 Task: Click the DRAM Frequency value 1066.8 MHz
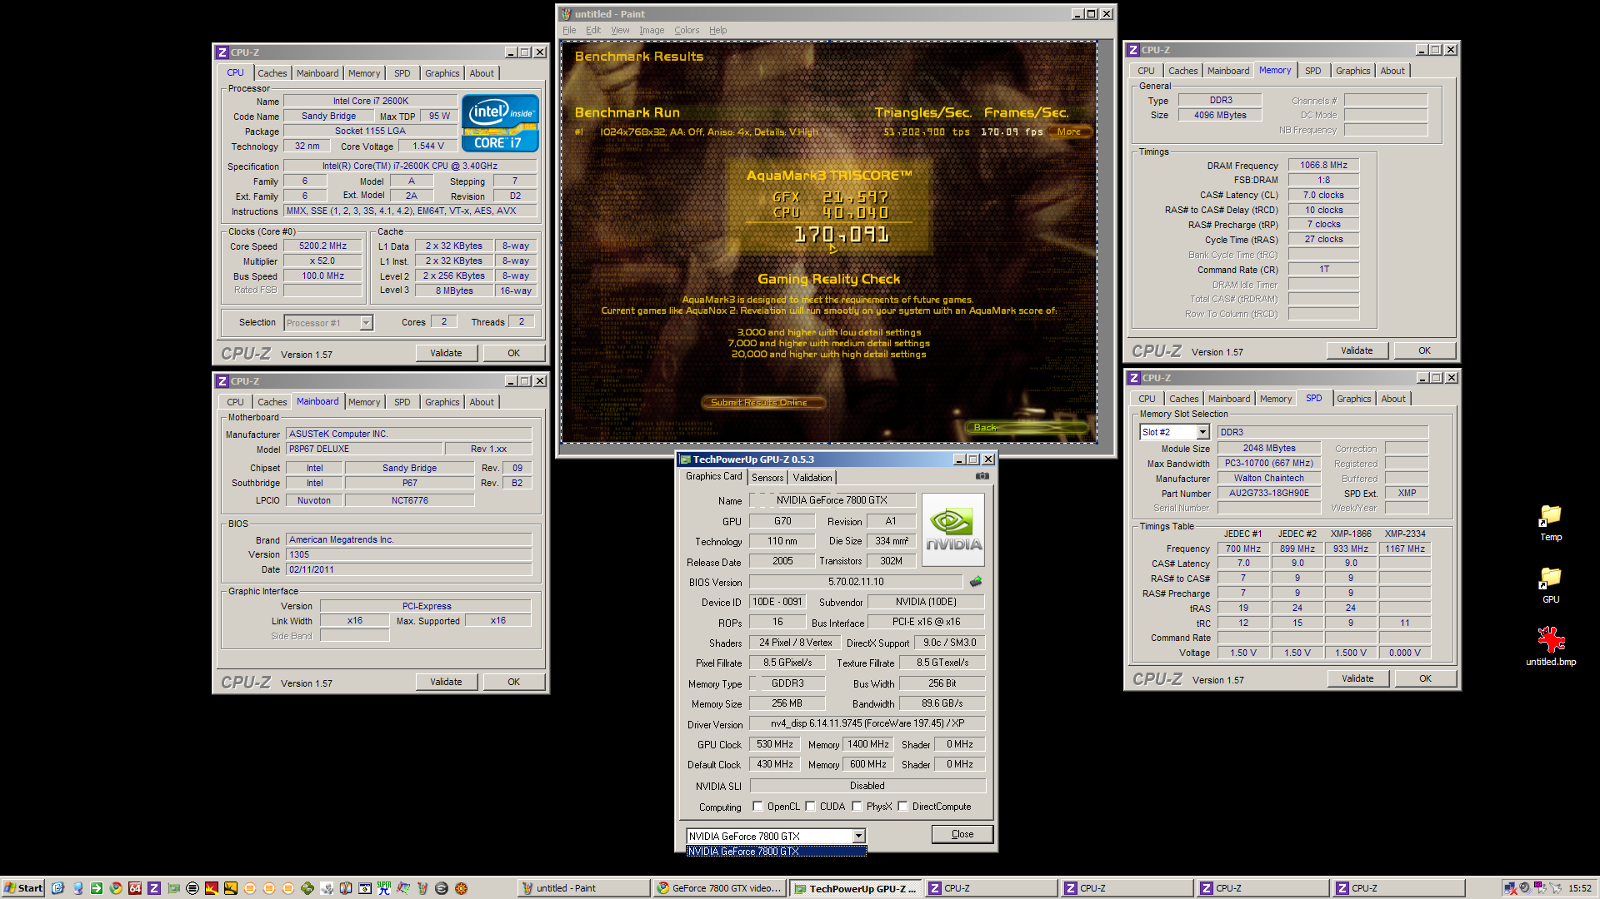pos(1324,165)
